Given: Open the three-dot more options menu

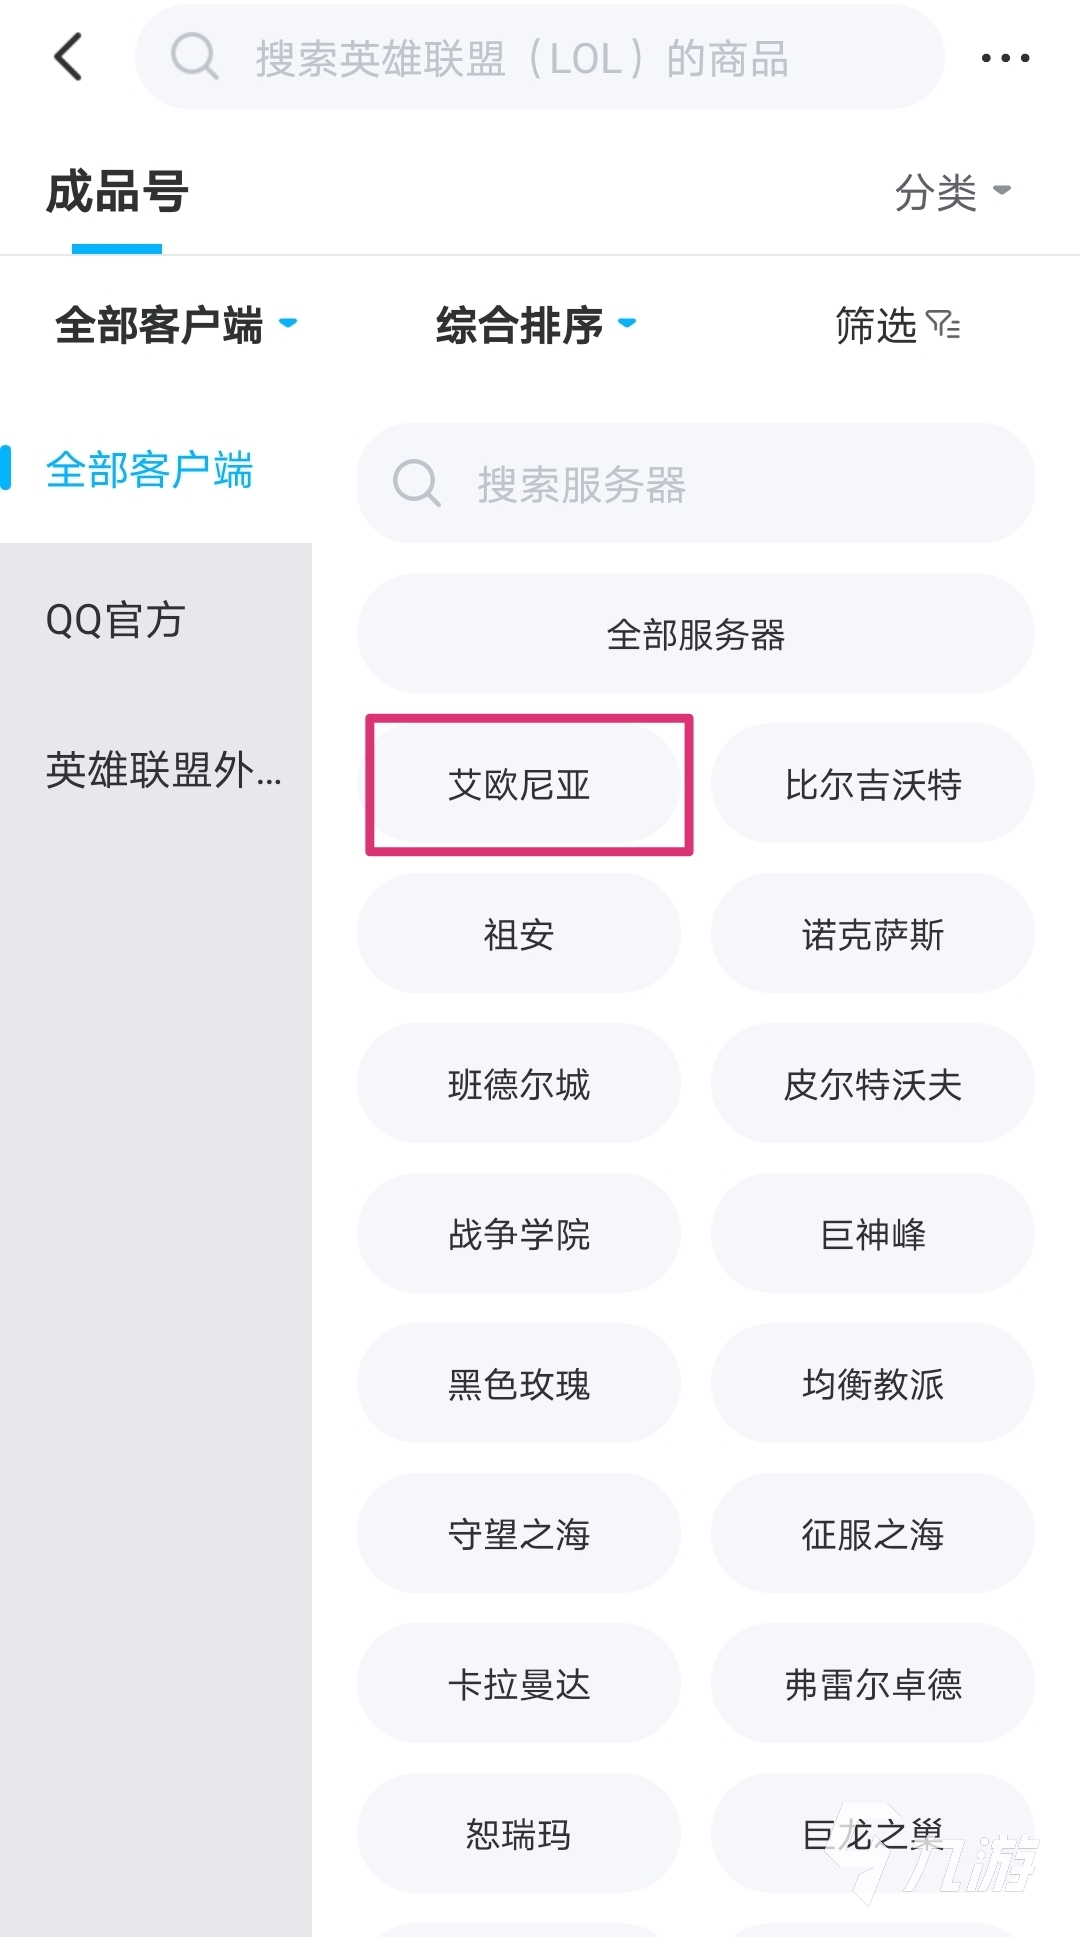Looking at the screenshot, I should tap(1004, 58).
